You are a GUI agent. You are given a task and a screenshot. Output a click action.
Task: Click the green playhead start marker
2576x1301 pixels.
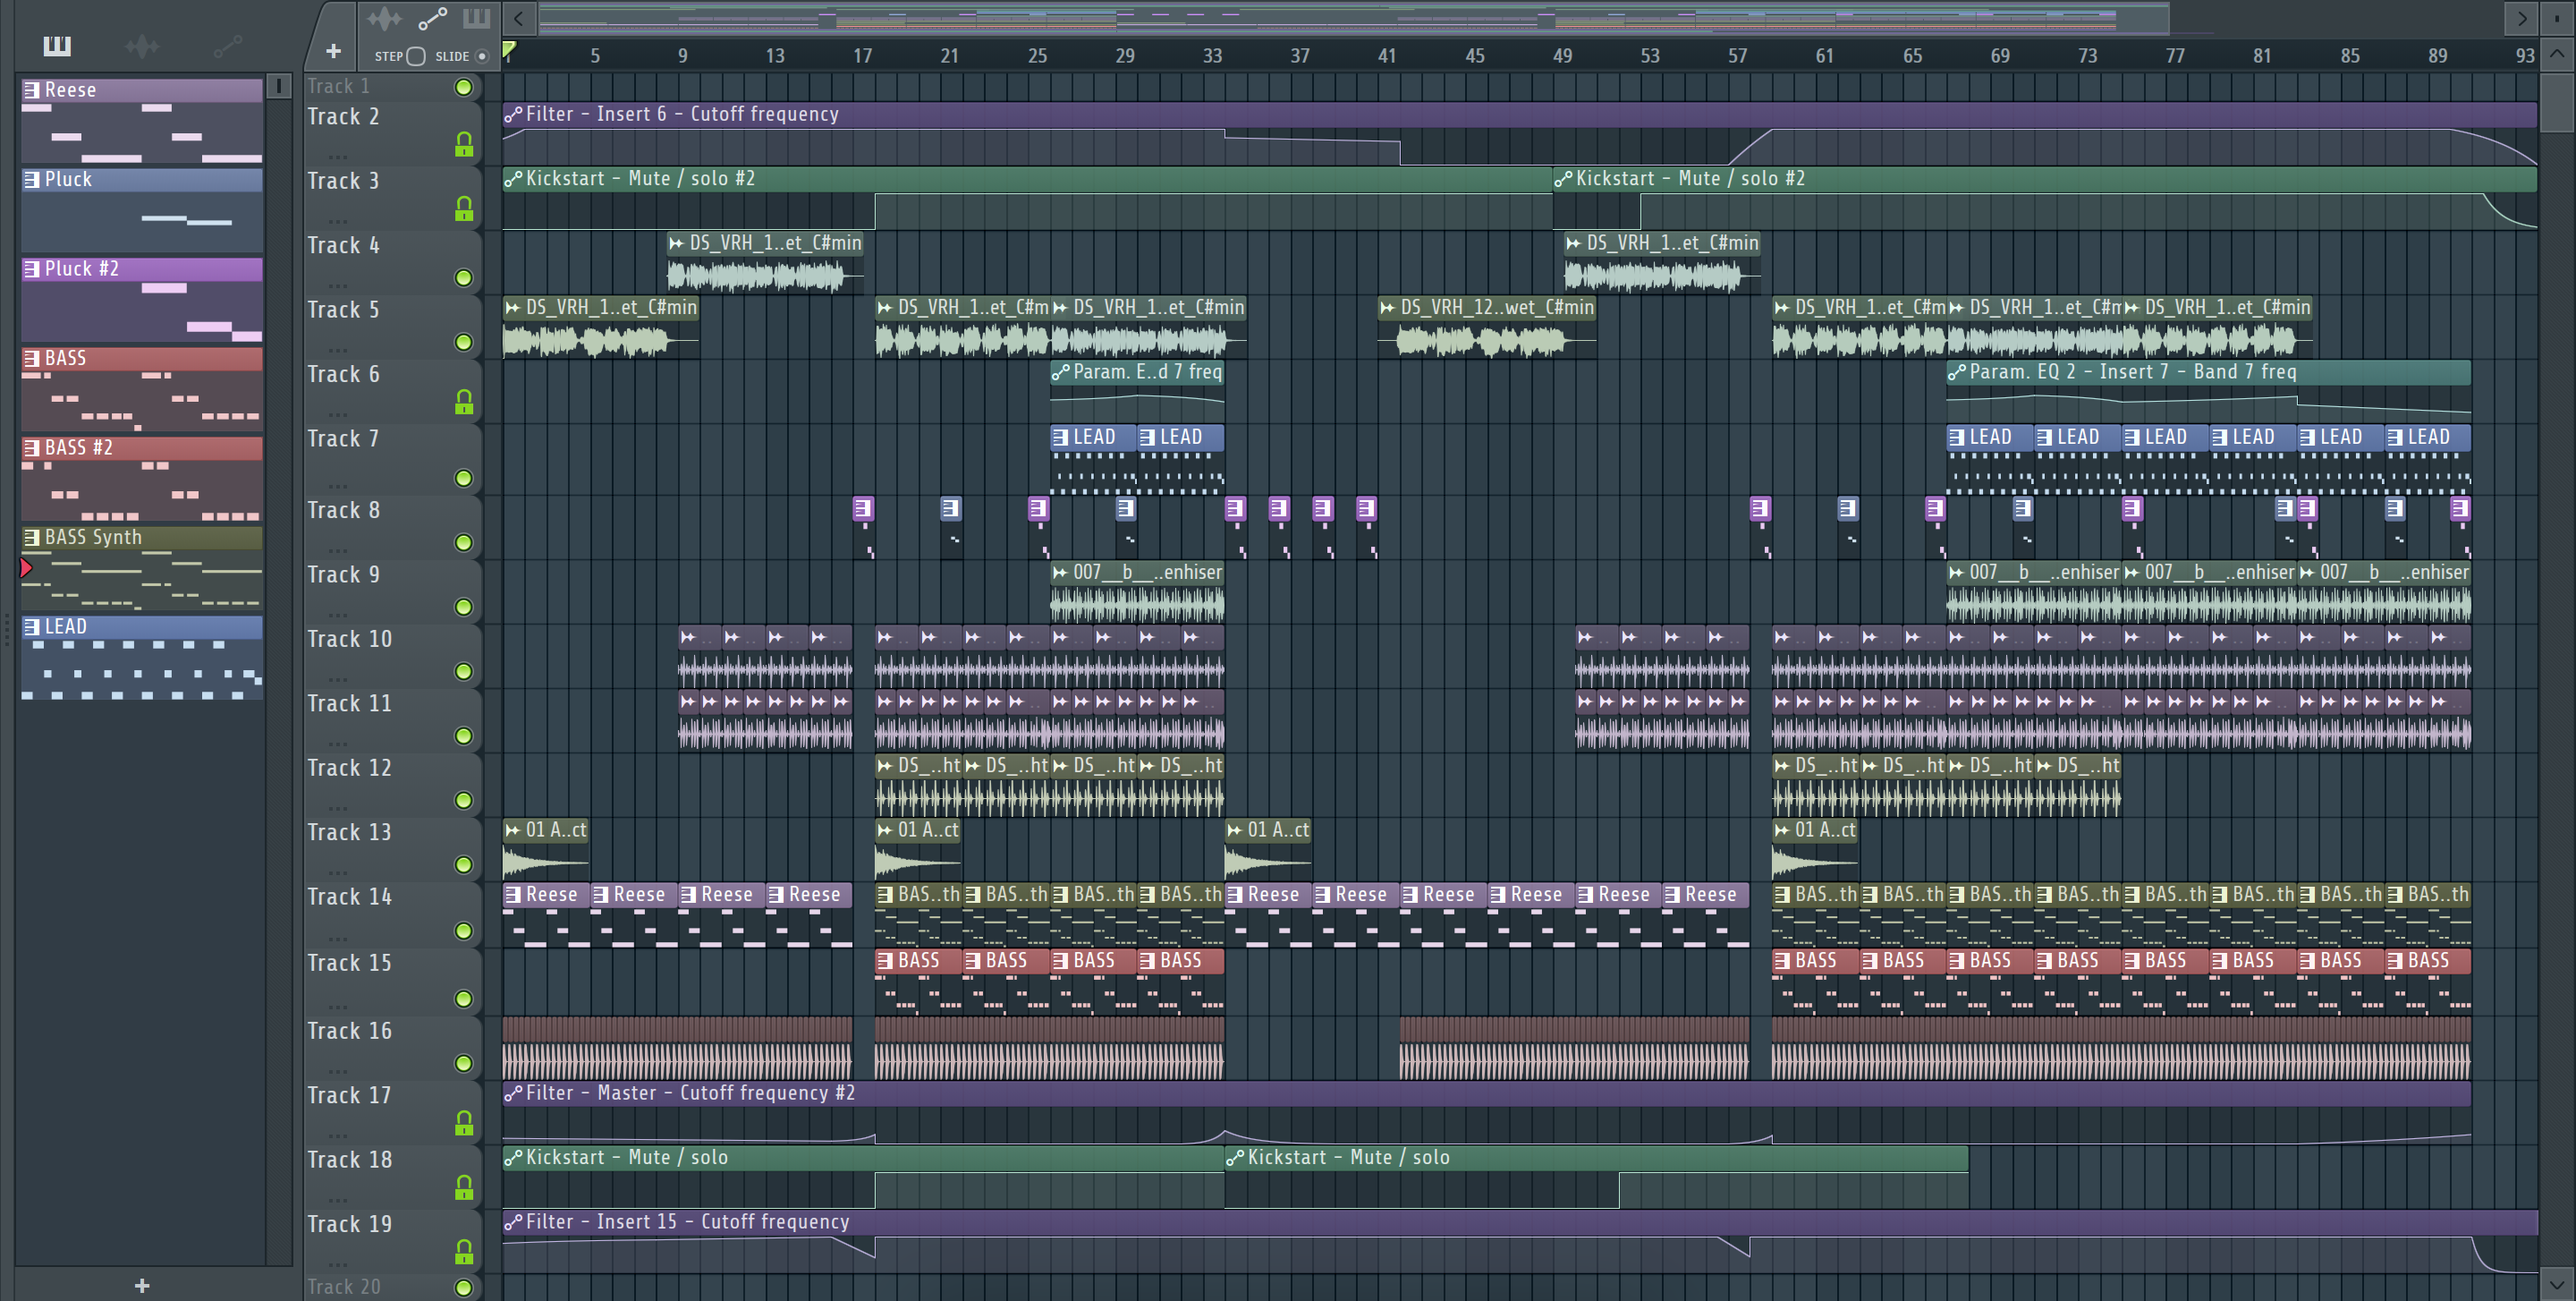click(509, 49)
